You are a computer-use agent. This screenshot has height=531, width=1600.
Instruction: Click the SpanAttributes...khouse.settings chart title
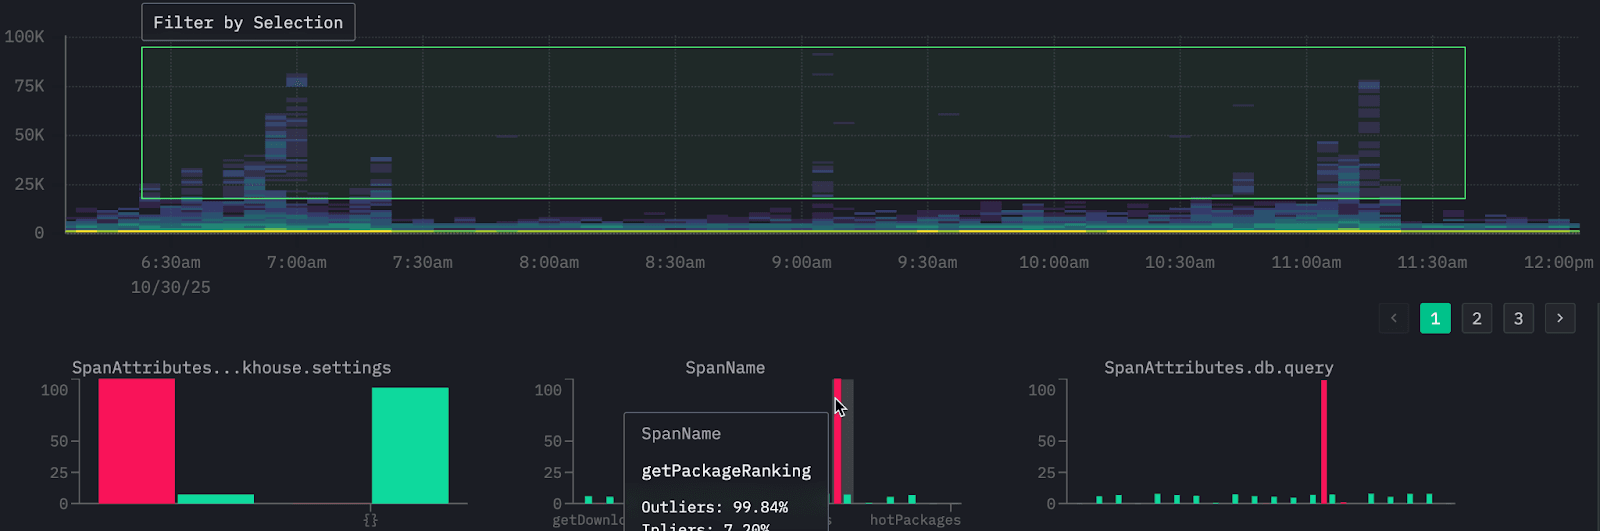pyautogui.click(x=231, y=368)
